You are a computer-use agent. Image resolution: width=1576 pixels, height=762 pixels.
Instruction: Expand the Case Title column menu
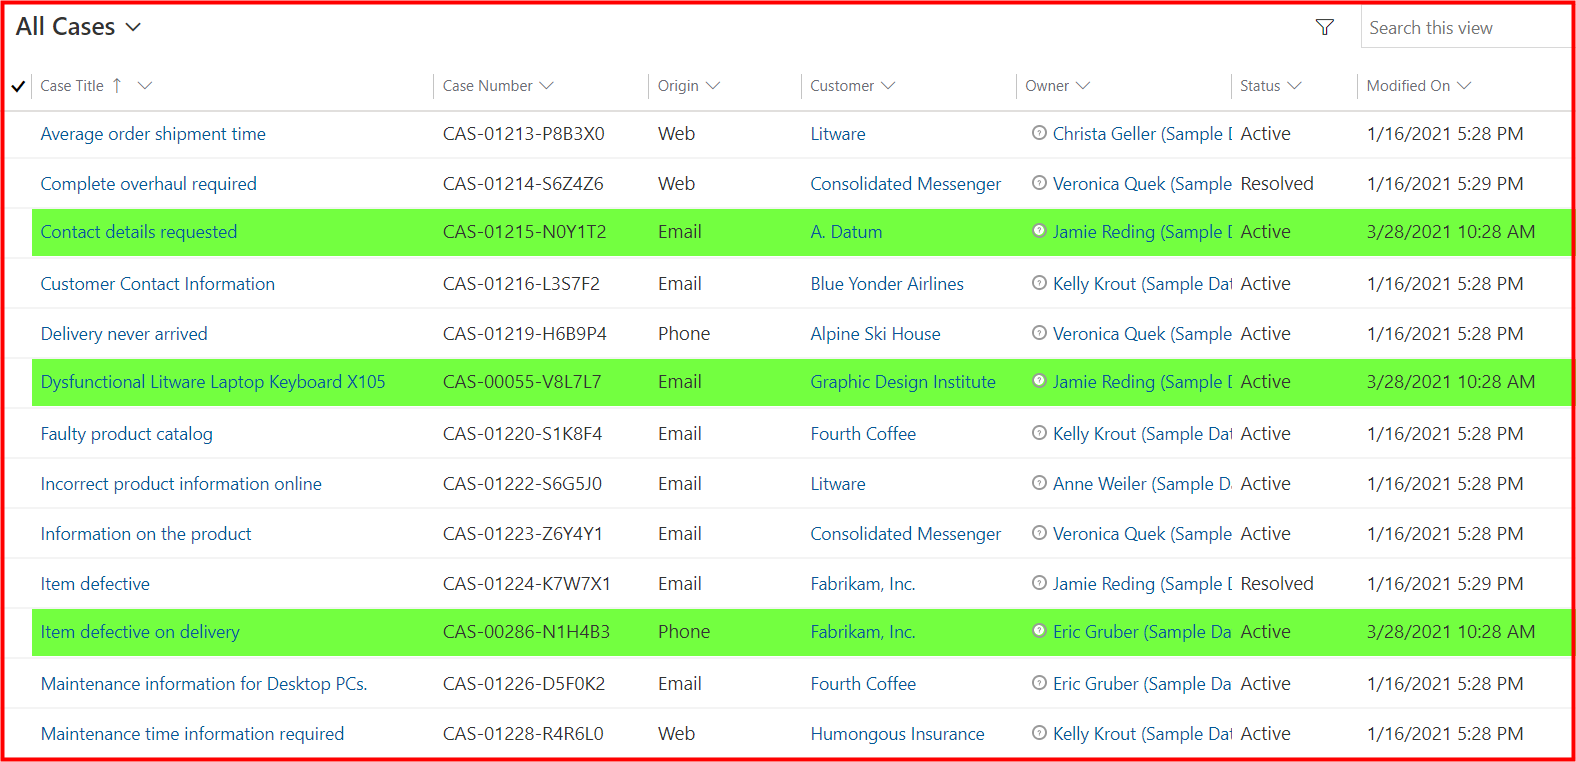(145, 86)
